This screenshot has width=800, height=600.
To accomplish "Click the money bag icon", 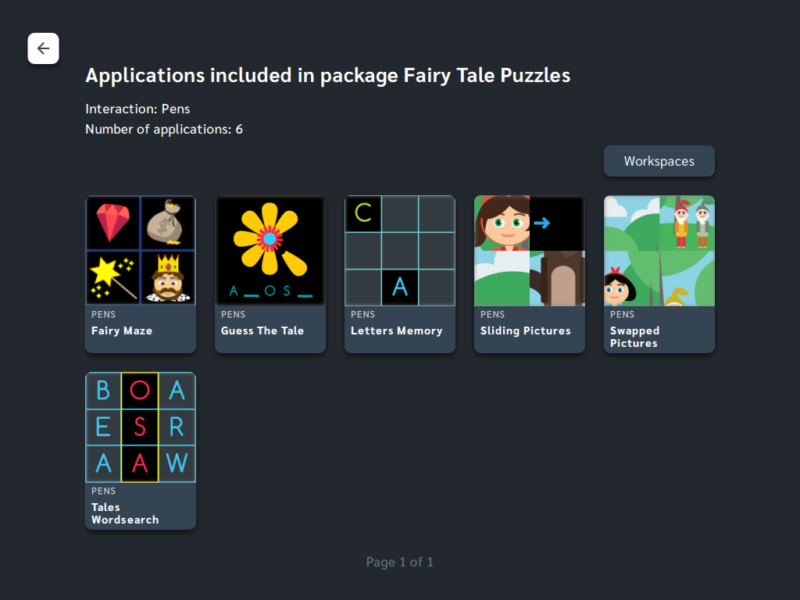I will pos(168,222).
